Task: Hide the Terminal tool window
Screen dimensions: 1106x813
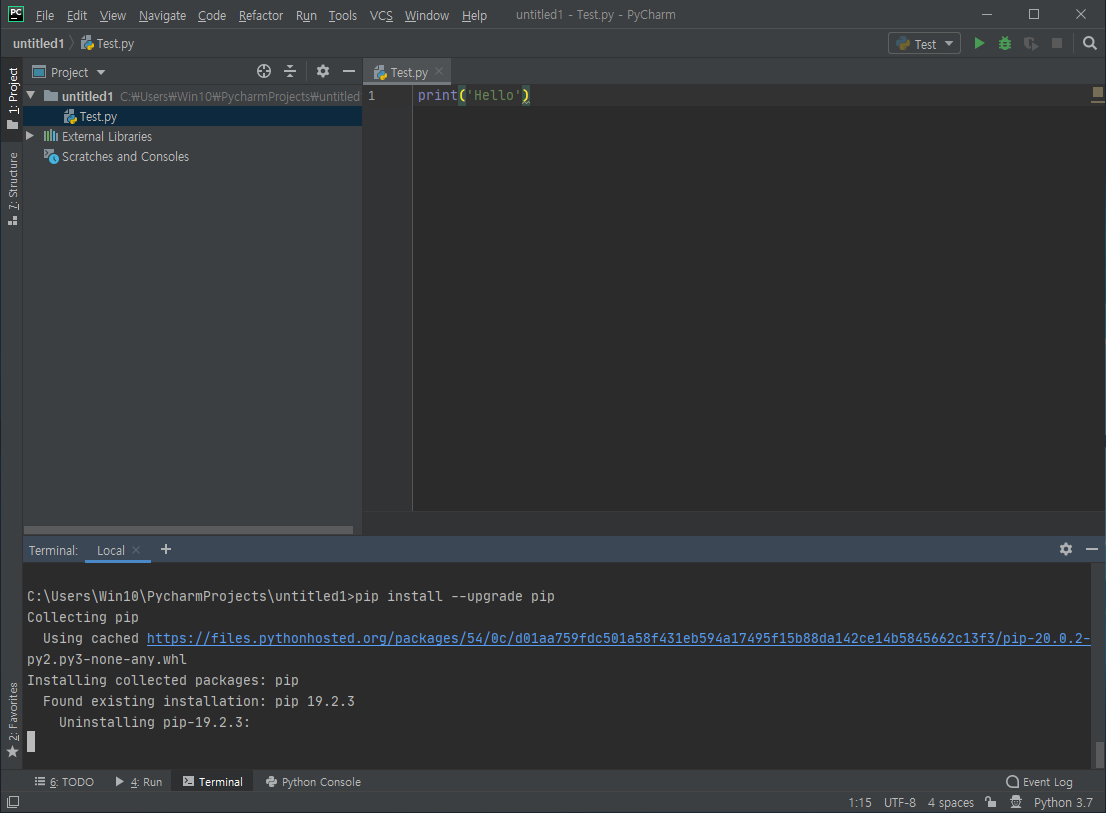Action: coord(1092,549)
